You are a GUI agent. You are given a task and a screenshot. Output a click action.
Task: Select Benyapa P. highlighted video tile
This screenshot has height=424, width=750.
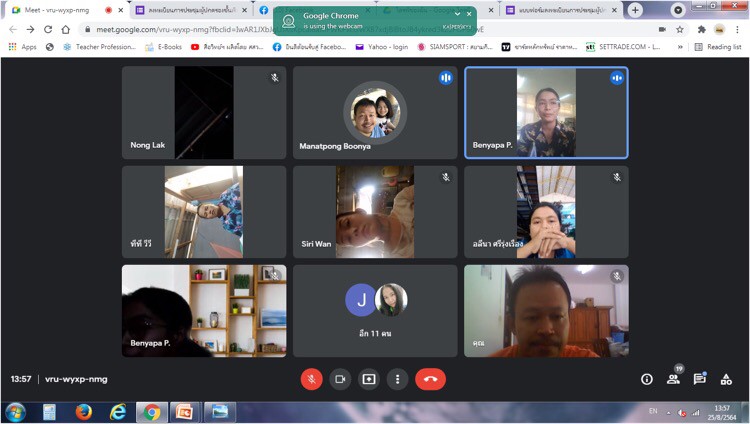pyautogui.click(x=546, y=112)
